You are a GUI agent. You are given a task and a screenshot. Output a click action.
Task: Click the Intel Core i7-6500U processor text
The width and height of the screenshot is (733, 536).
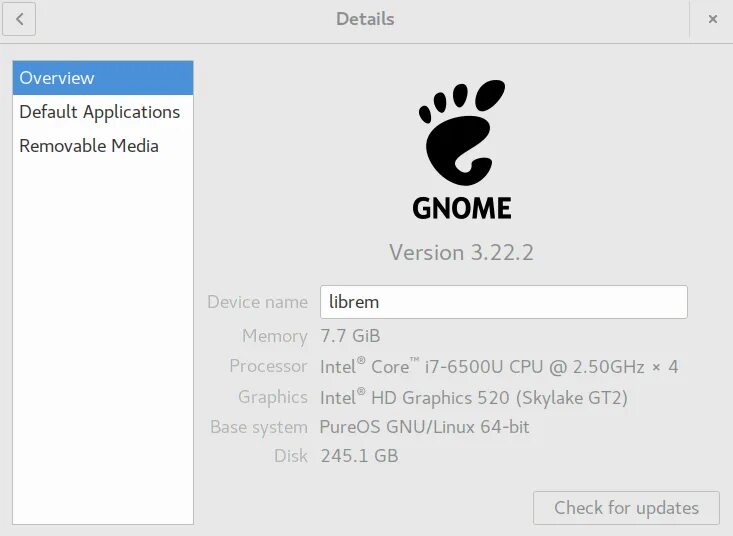499,367
